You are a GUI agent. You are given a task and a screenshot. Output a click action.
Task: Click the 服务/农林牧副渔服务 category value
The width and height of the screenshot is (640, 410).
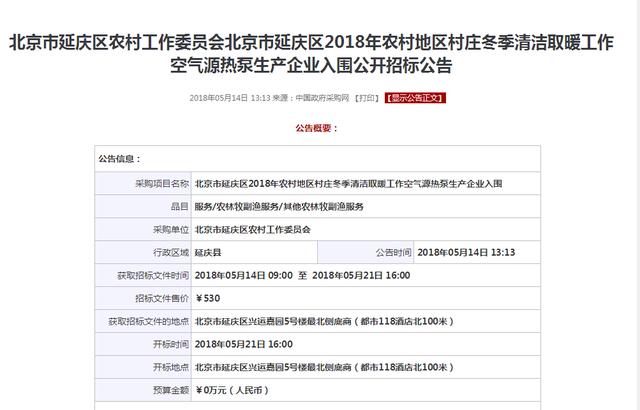click(279, 206)
